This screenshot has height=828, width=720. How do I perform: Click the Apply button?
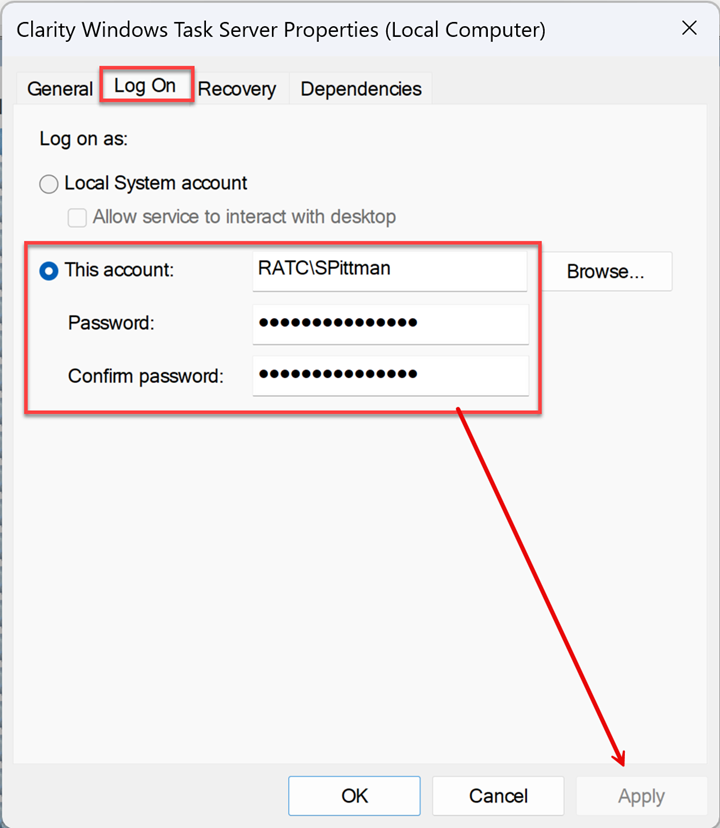(x=641, y=796)
